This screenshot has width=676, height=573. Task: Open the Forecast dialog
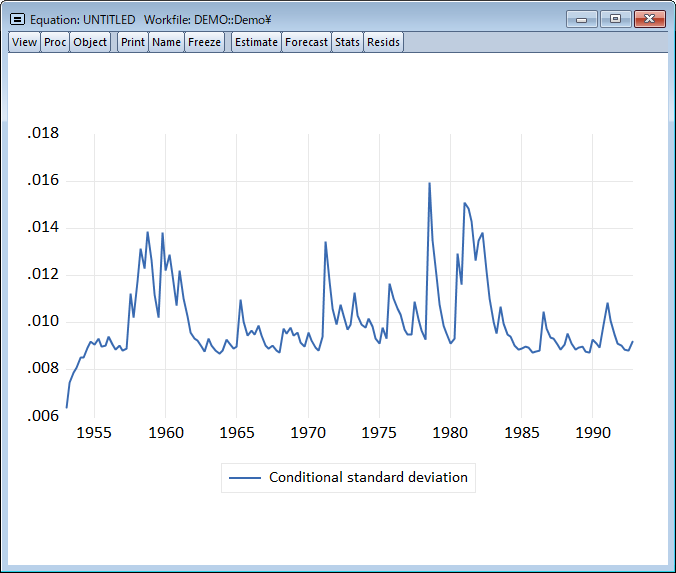coord(307,42)
